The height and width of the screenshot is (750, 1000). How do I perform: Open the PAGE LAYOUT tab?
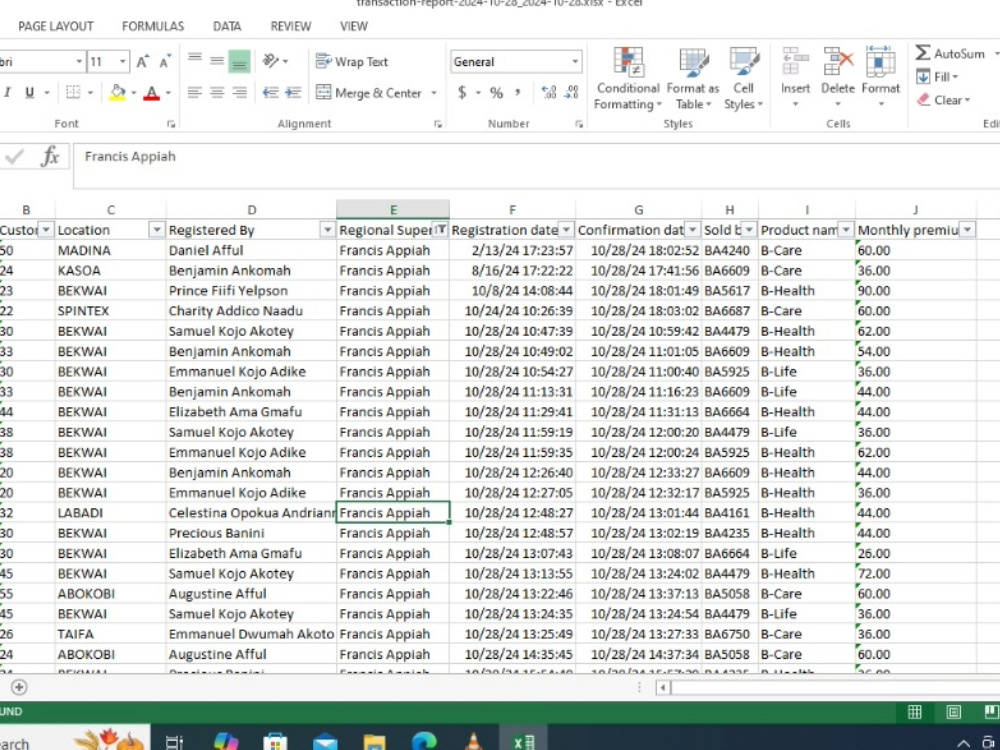pyautogui.click(x=55, y=26)
